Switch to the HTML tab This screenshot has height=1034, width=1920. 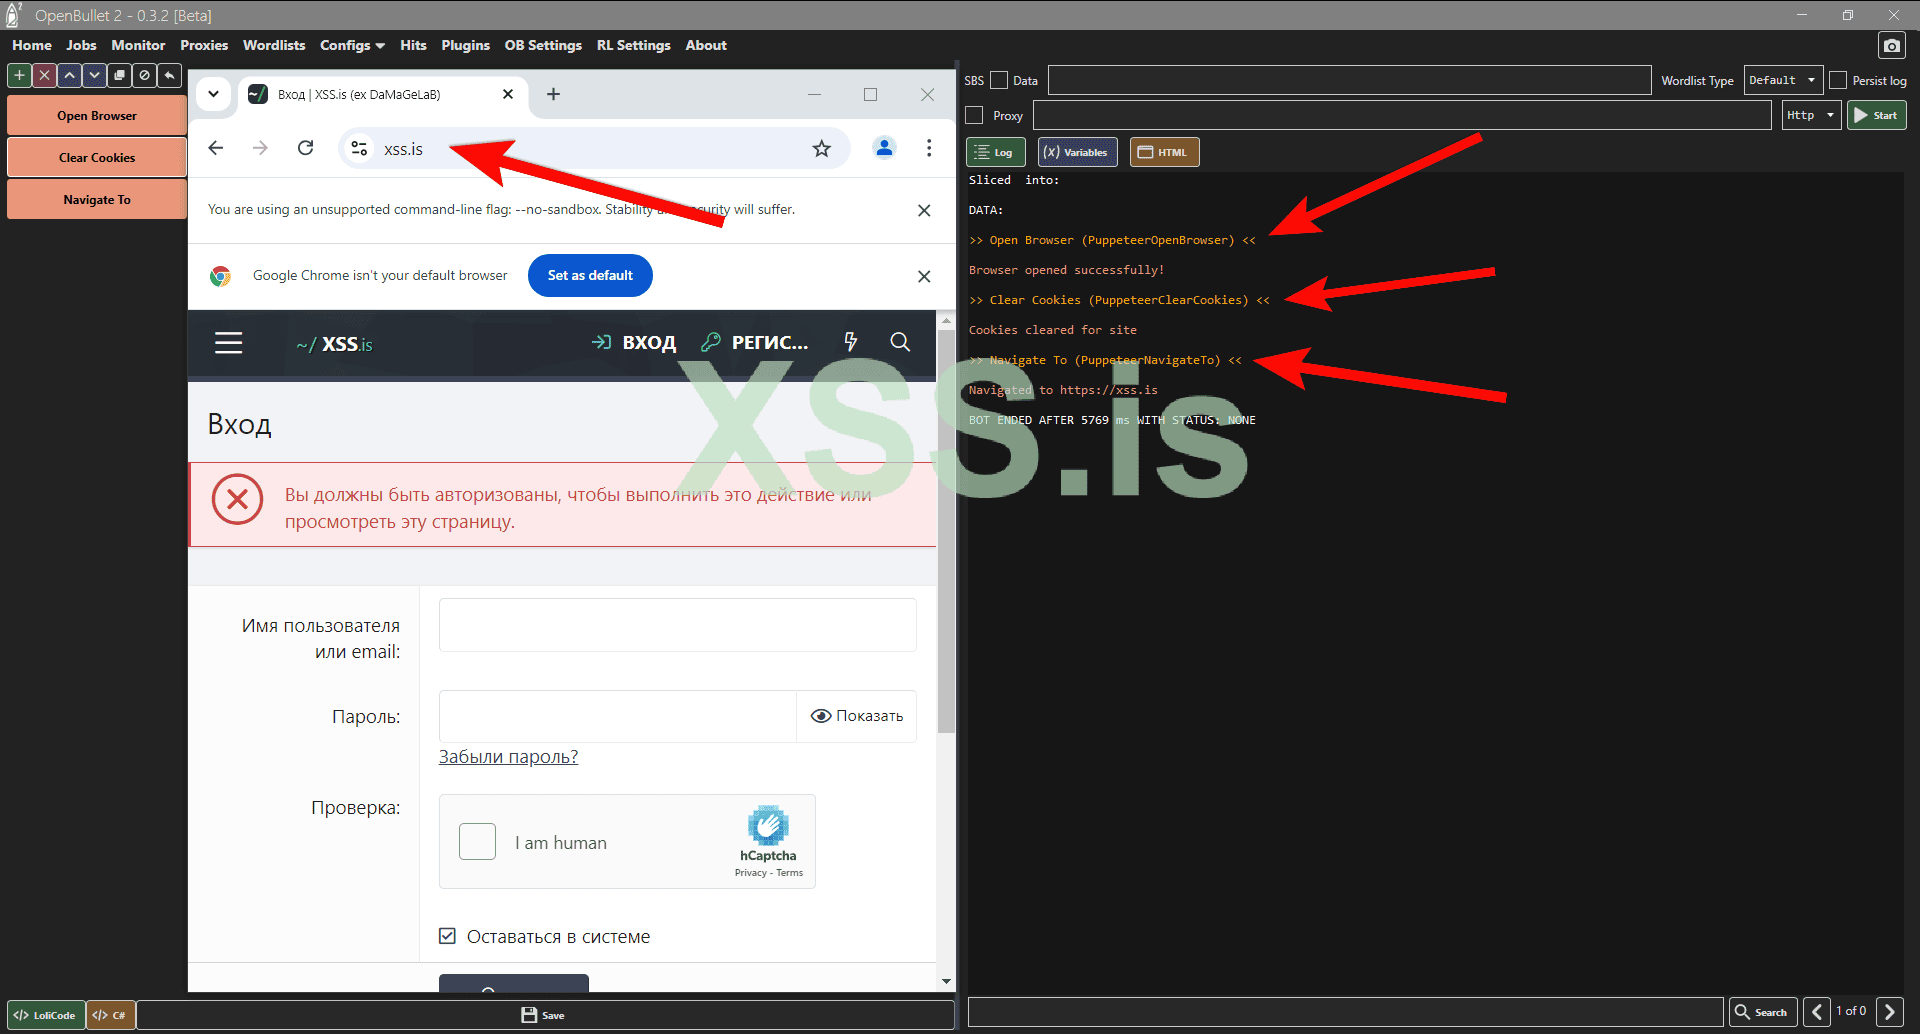[1164, 152]
